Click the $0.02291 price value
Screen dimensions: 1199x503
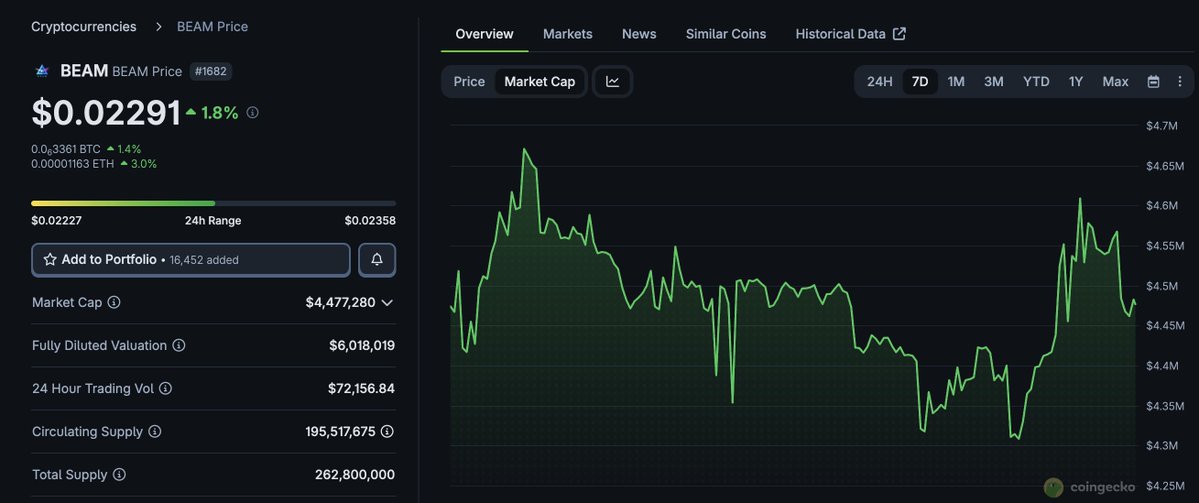tap(106, 112)
